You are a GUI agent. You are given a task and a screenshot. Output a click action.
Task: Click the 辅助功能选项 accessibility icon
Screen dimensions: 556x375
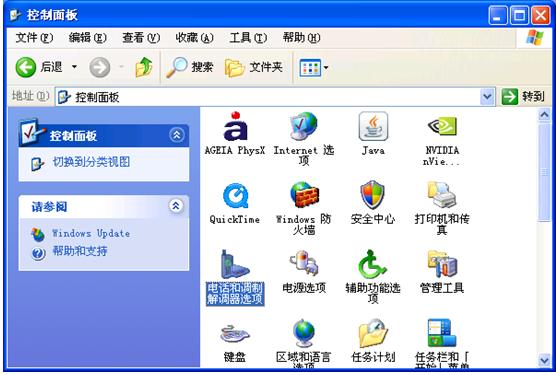point(372,264)
